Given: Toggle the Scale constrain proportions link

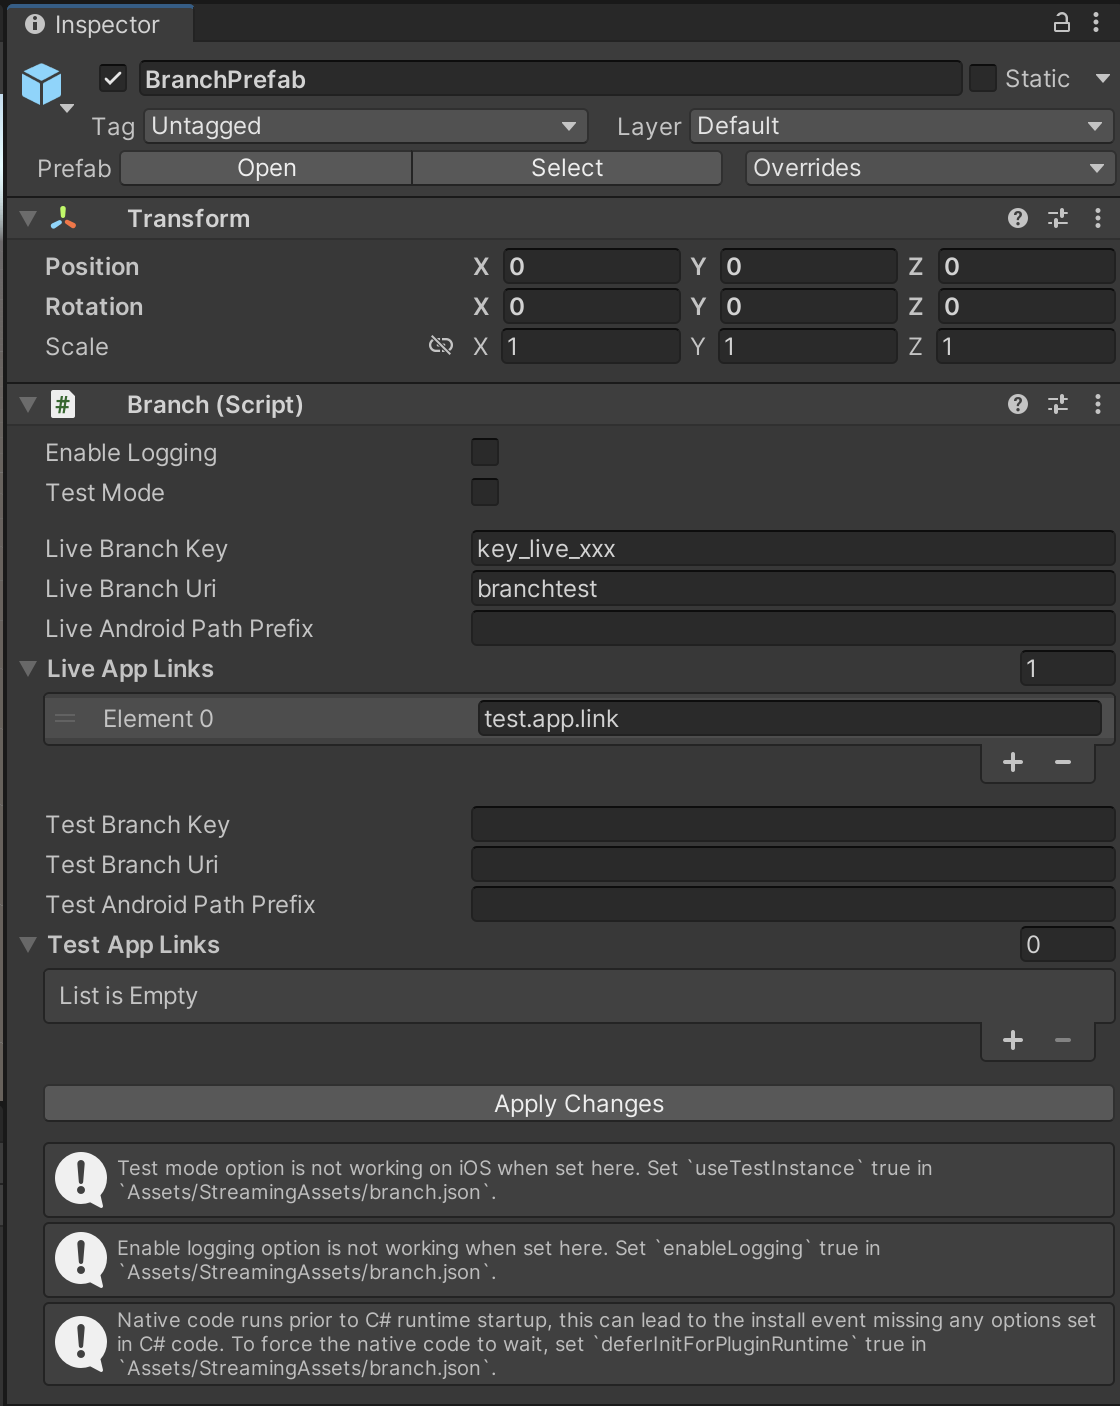Looking at the screenshot, I should point(441,346).
